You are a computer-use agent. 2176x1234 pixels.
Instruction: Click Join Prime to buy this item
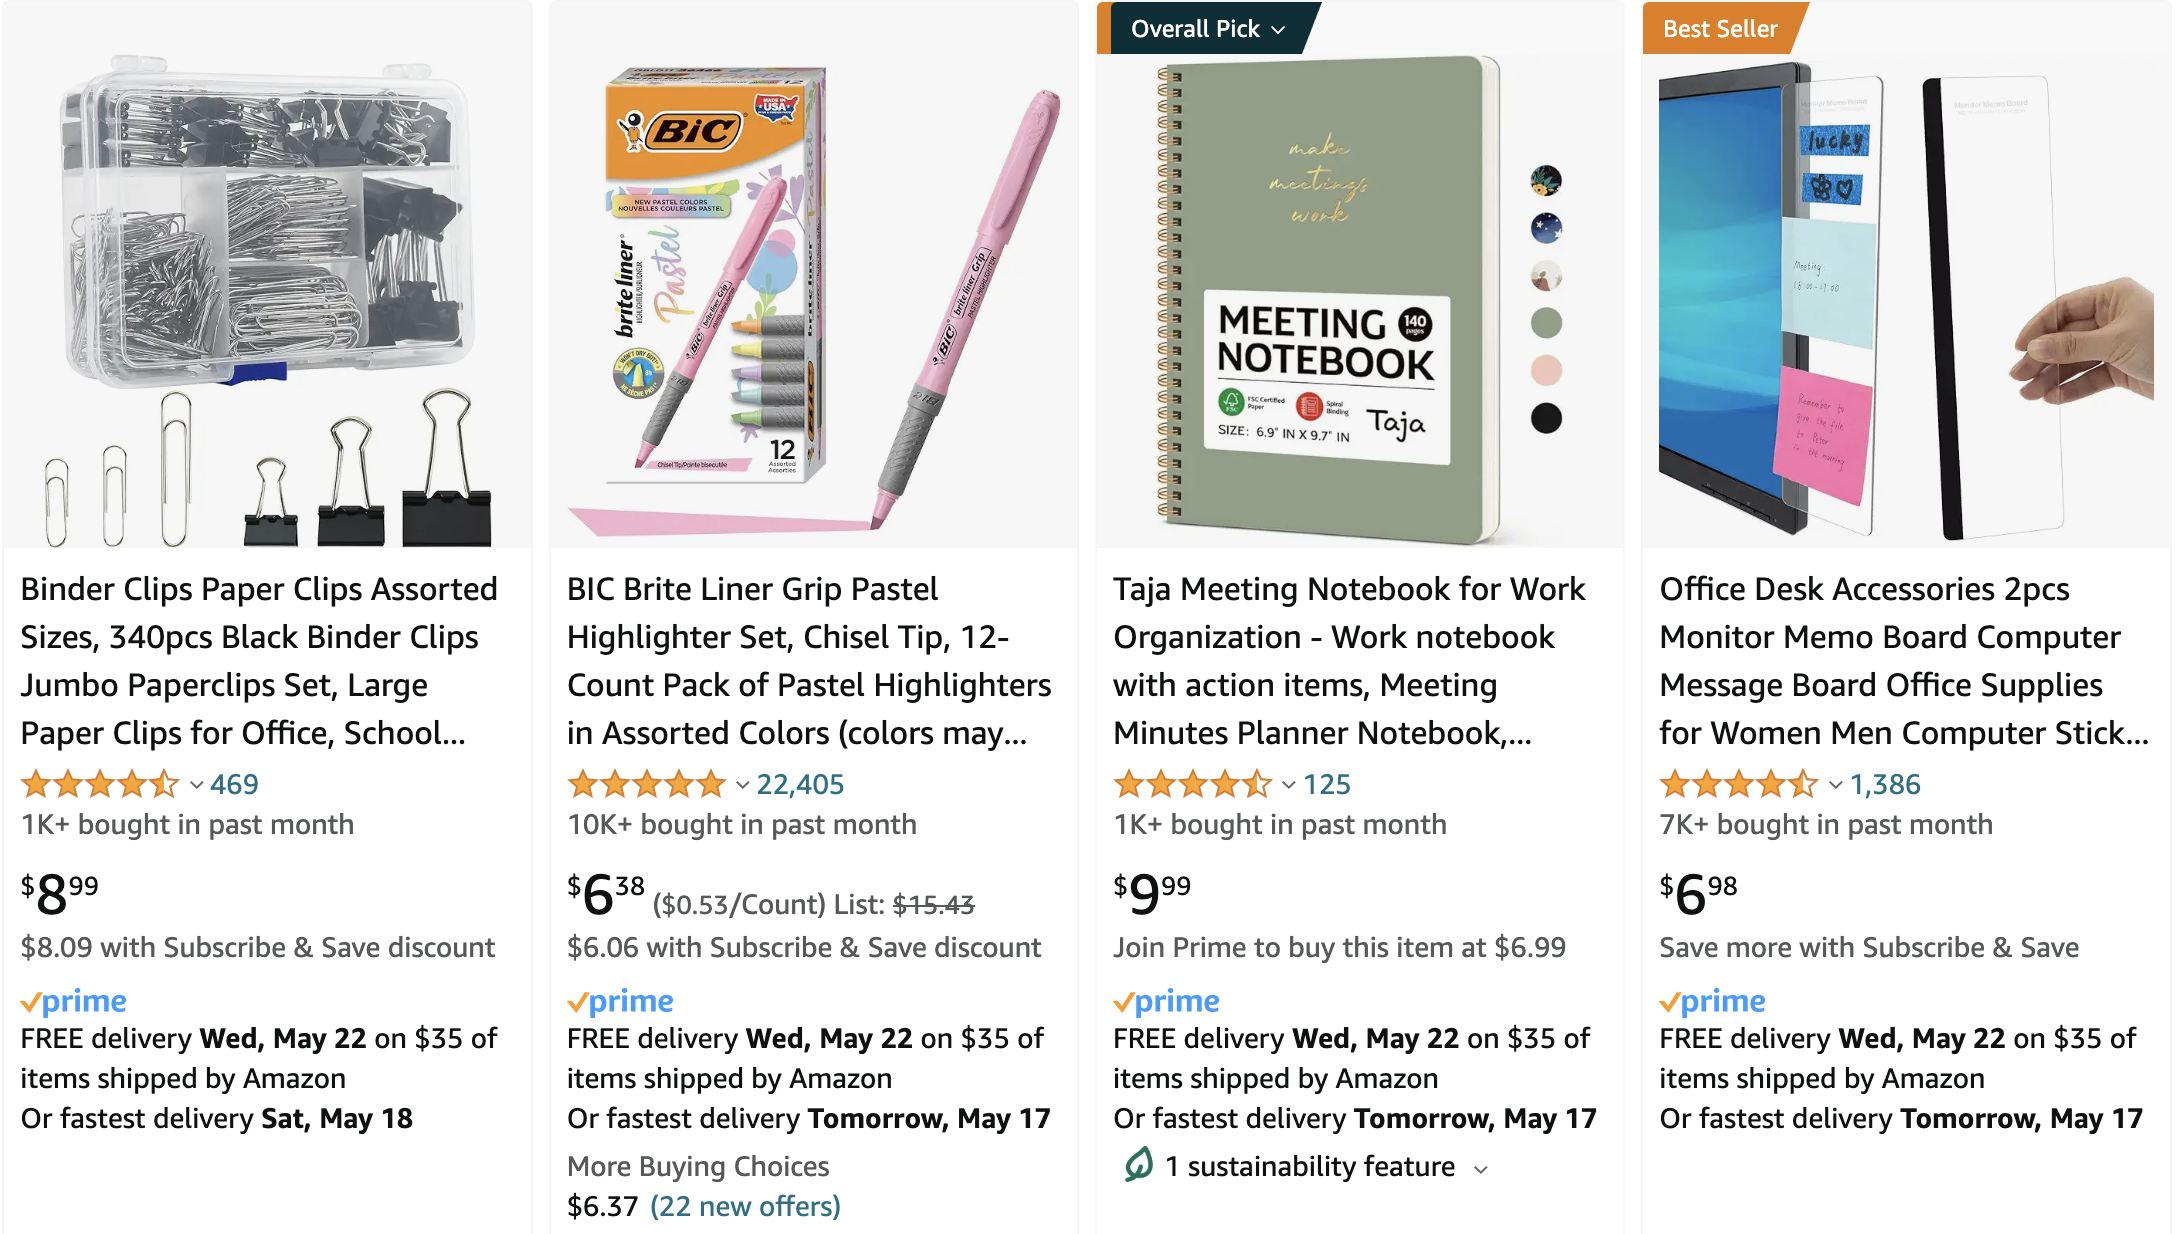[1338, 947]
